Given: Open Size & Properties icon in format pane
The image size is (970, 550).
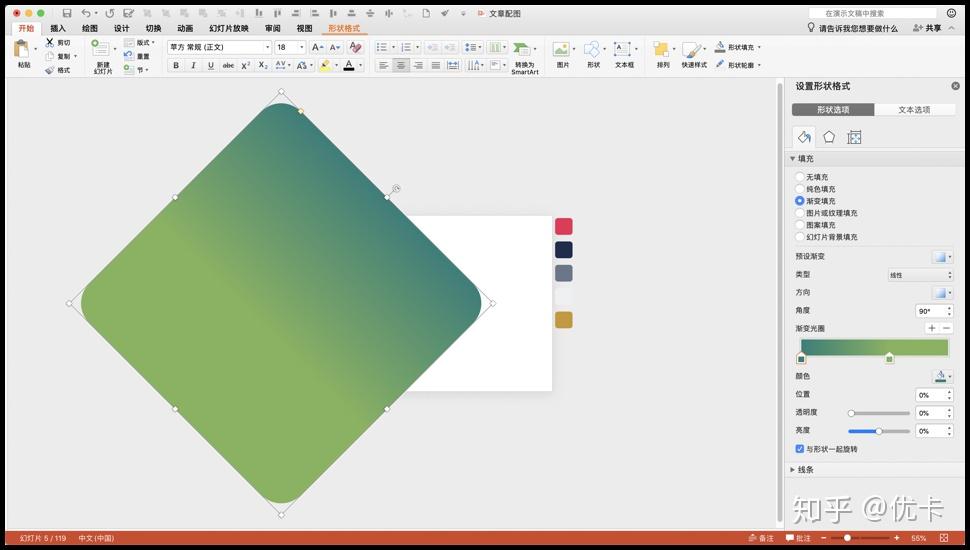Looking at the screenshot, I should pyautogui.click(x=854, y=137).
